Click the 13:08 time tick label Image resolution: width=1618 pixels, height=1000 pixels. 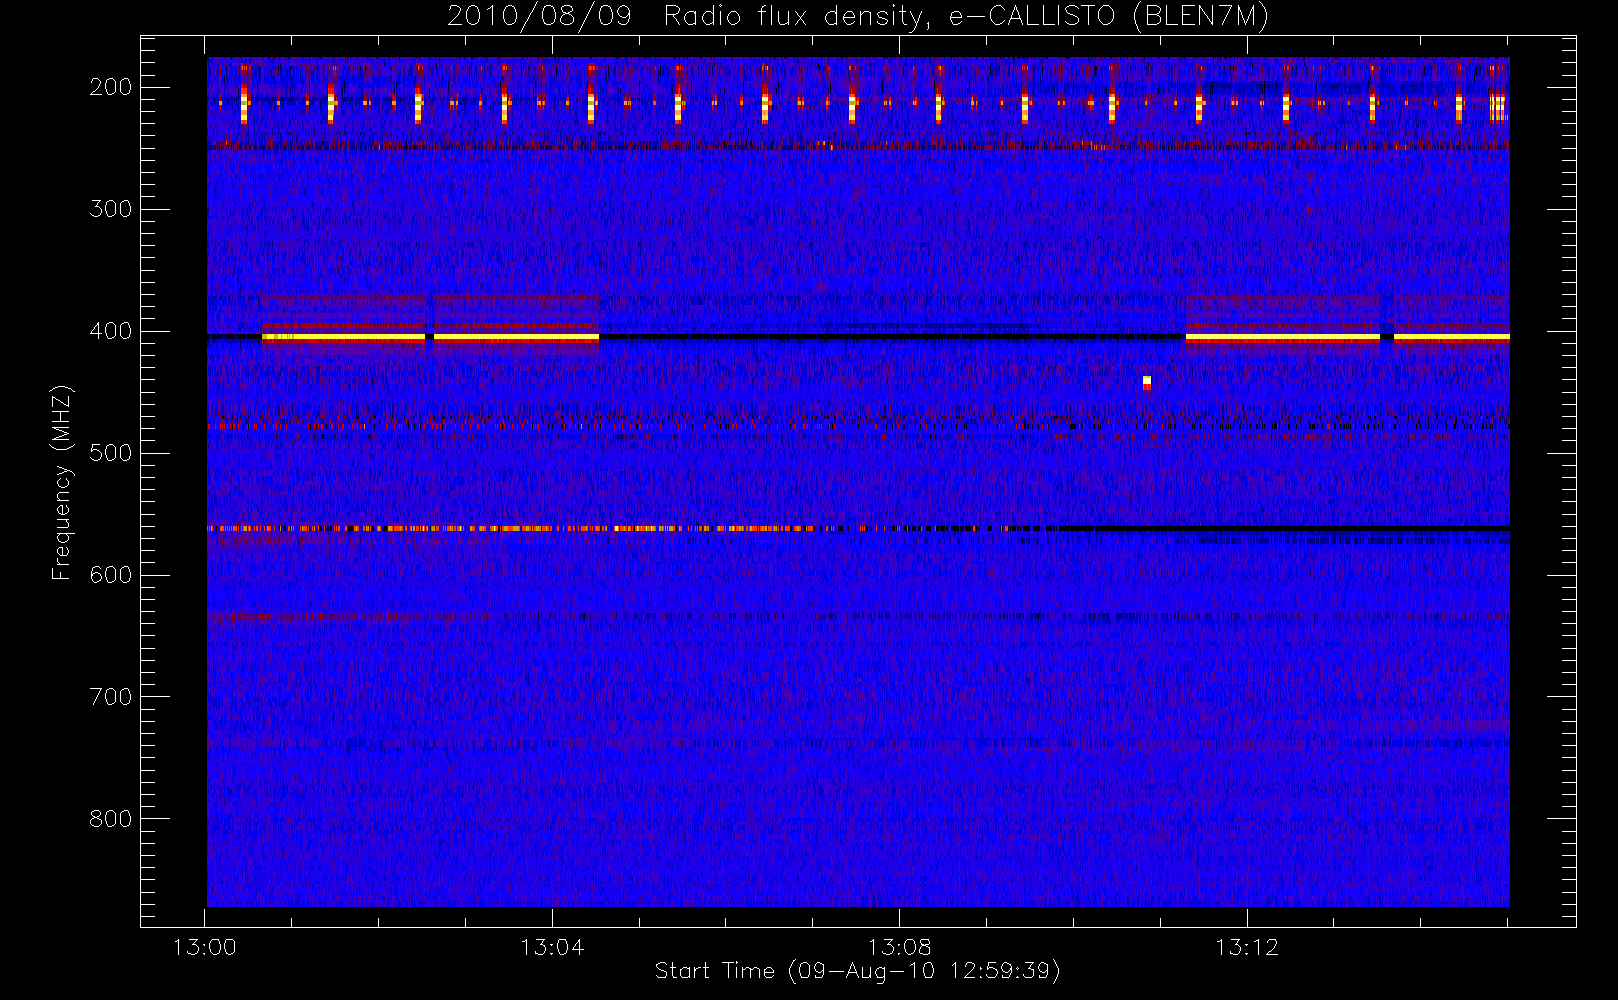point(899,947)
